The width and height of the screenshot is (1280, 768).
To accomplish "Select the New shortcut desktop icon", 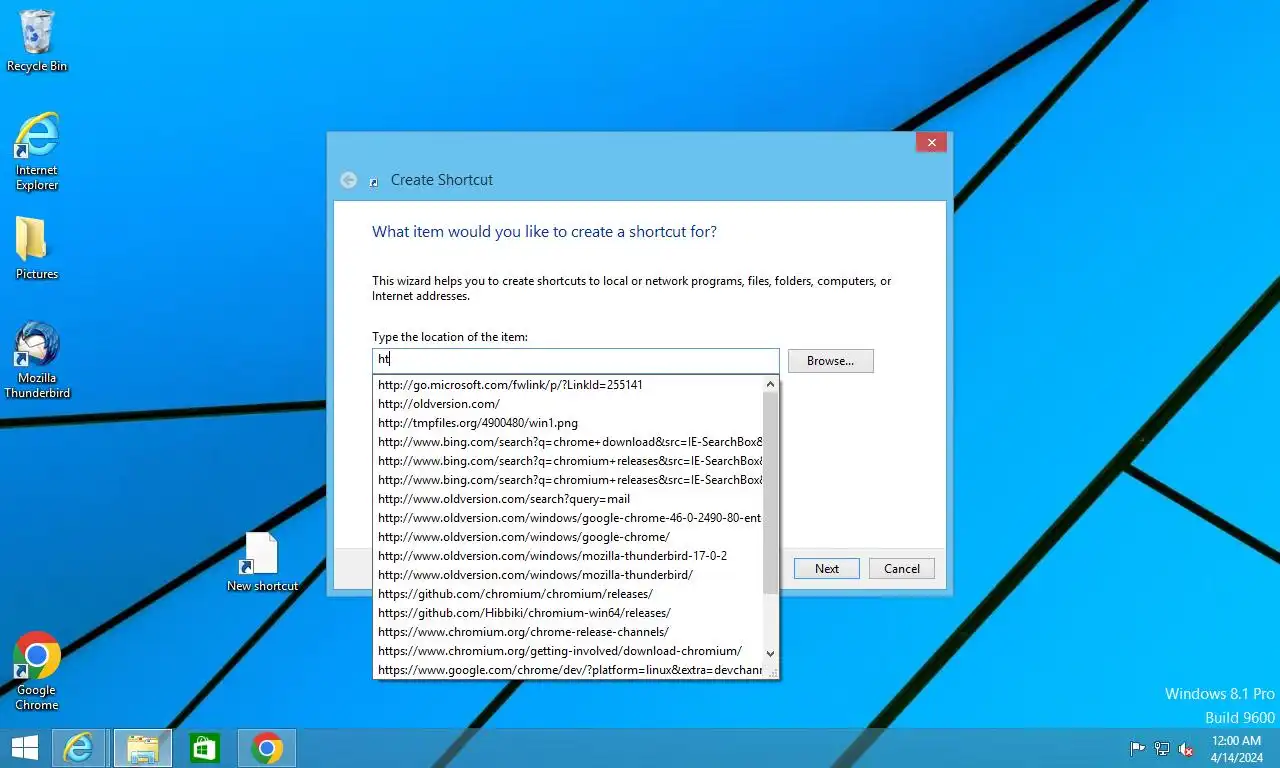I will click(x=262, y=562).
